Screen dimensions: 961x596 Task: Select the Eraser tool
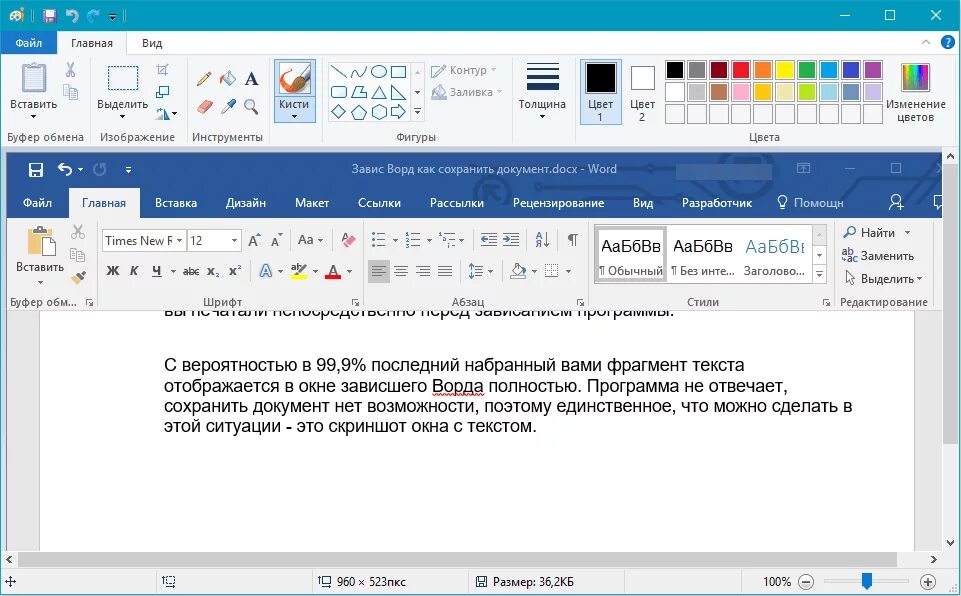click(x=204, y=107)
